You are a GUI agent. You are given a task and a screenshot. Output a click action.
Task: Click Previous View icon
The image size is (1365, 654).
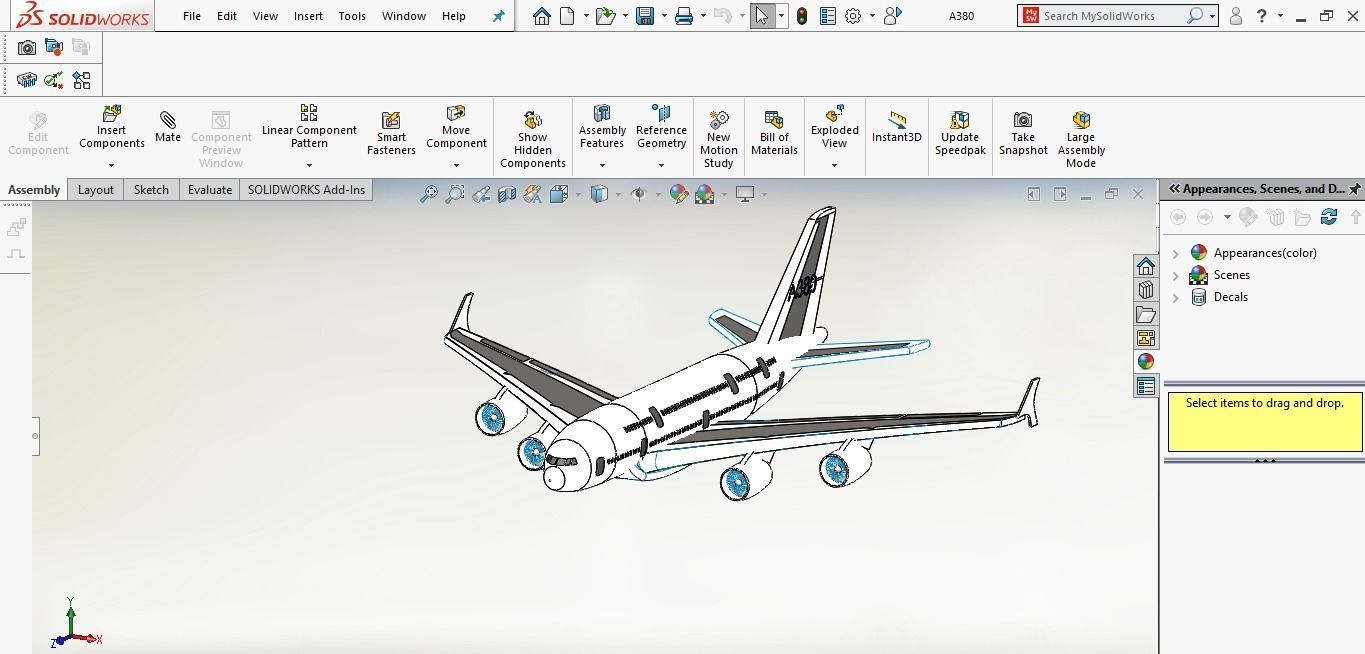coord(481,194)
